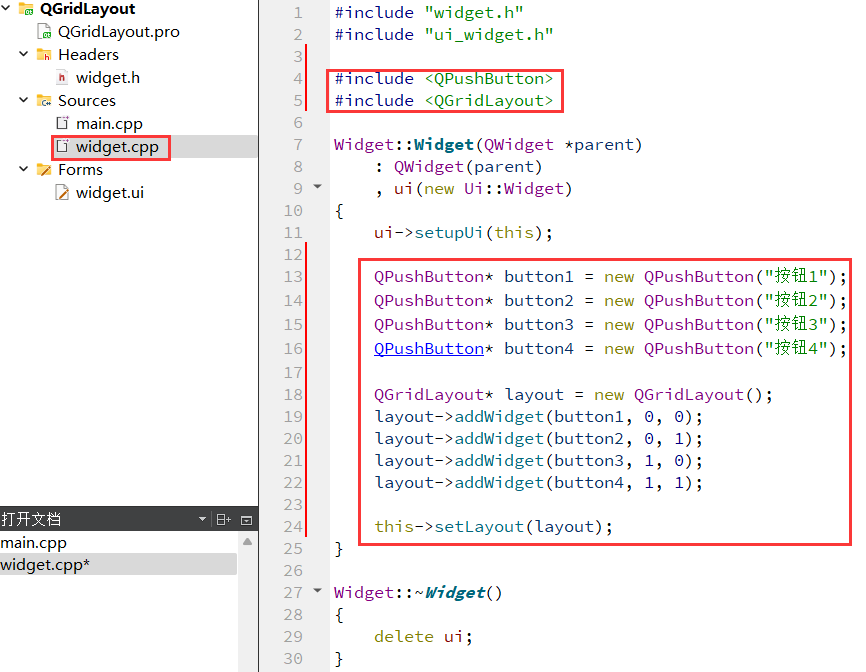Click the button3 variable on line 15
The image size is (866, 672).
click(538, 324)
